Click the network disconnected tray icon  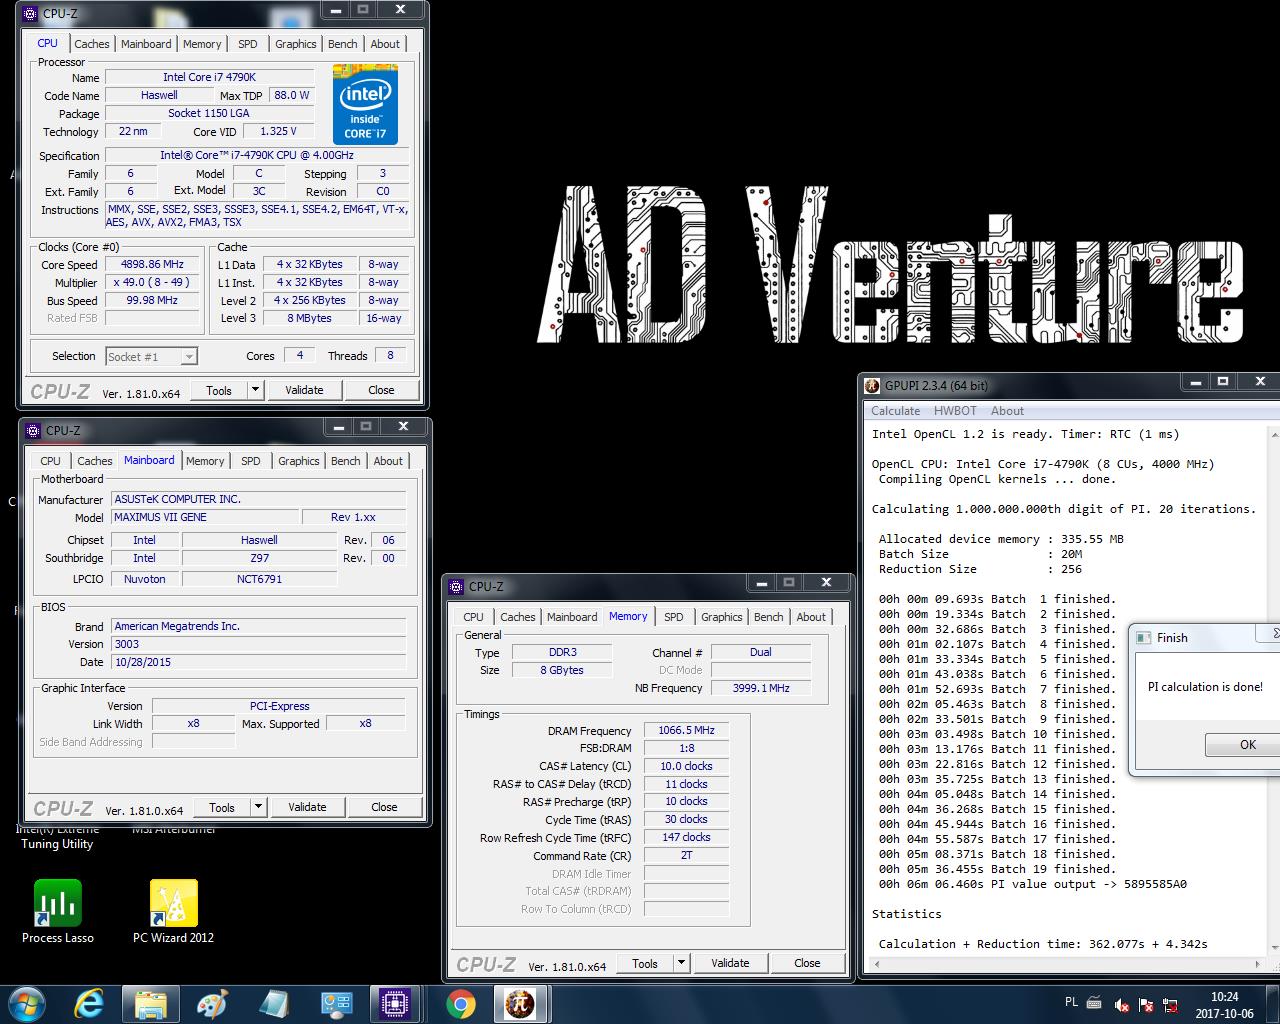tap(1170, 1005)
